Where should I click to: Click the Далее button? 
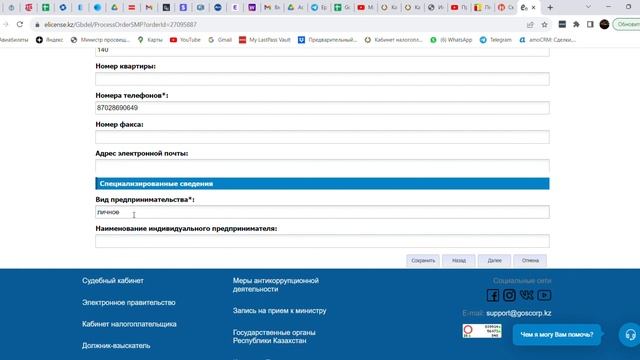[494, 260]
